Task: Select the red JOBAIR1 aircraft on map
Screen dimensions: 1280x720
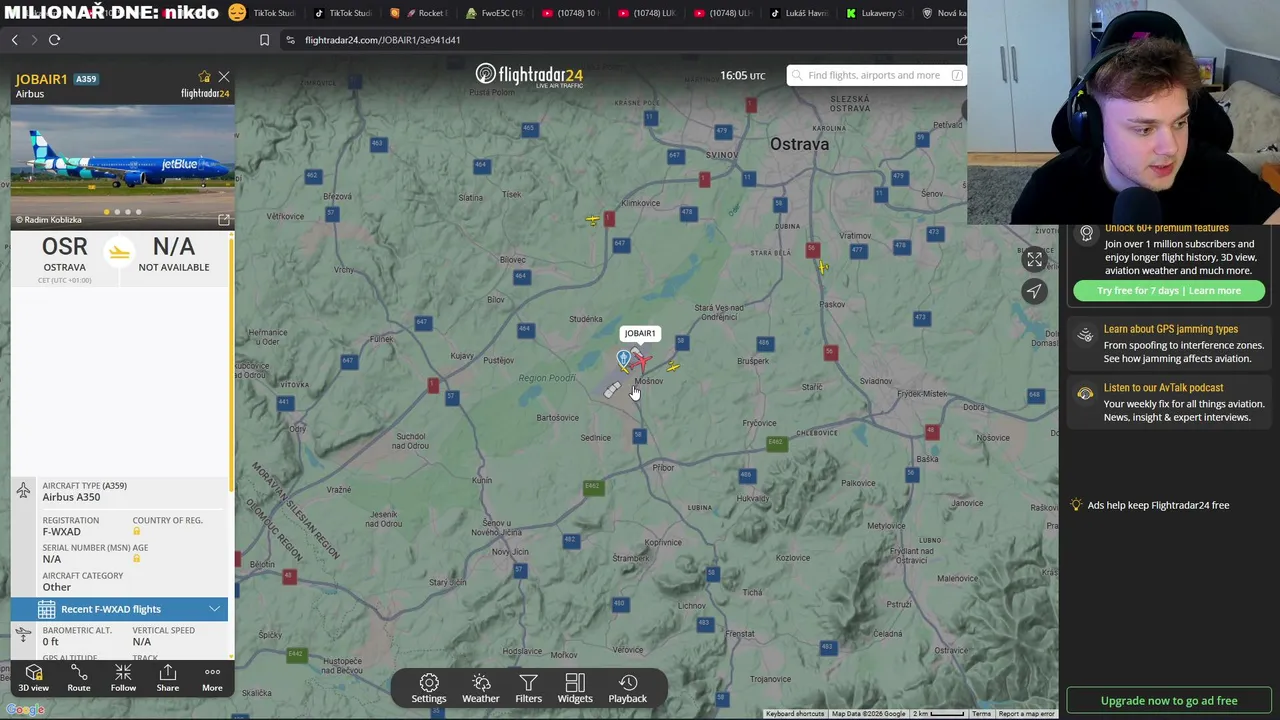Action: tap(641, 361)
